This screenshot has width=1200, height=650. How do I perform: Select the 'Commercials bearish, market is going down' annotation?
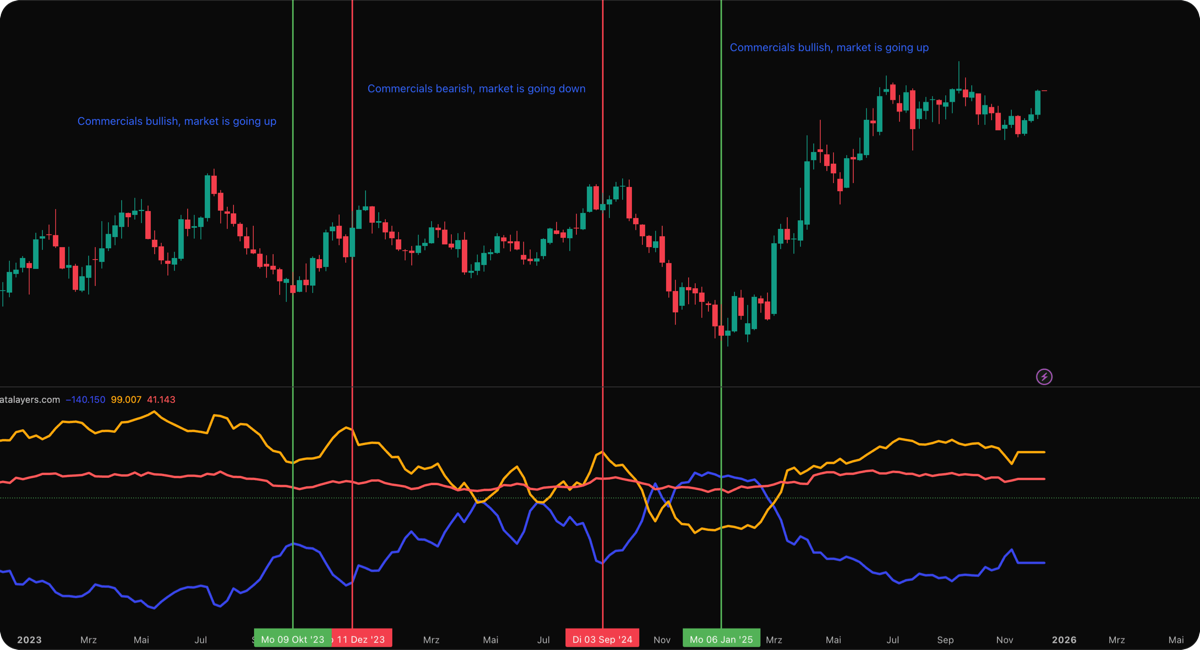pyautogui.click(x=476, y=88)
